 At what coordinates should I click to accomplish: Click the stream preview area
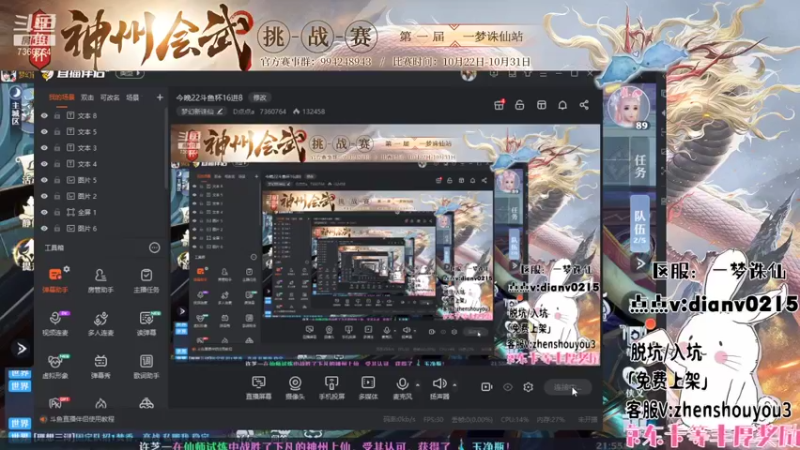pyautogui.click(x=386, y=245)
